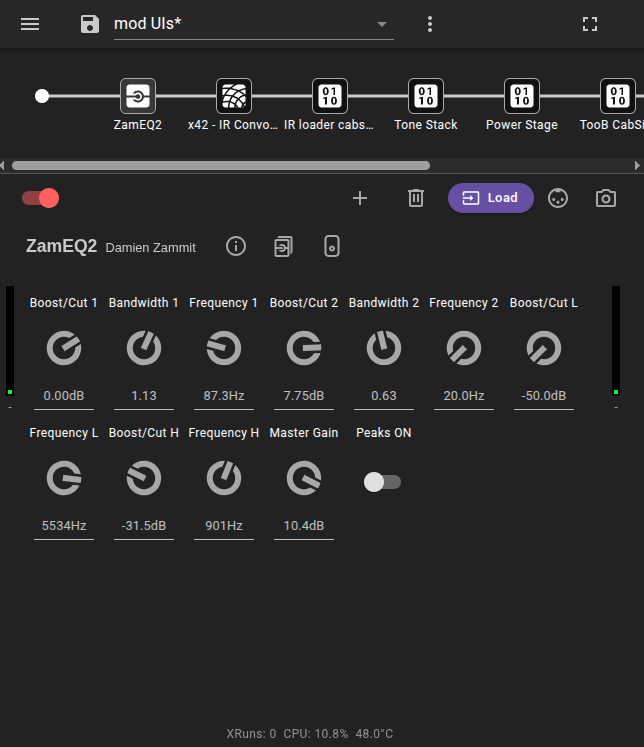Click the pedalboard input start node
Image resolution: width=644 pixels, height=747 pixels.
[42, 96]
